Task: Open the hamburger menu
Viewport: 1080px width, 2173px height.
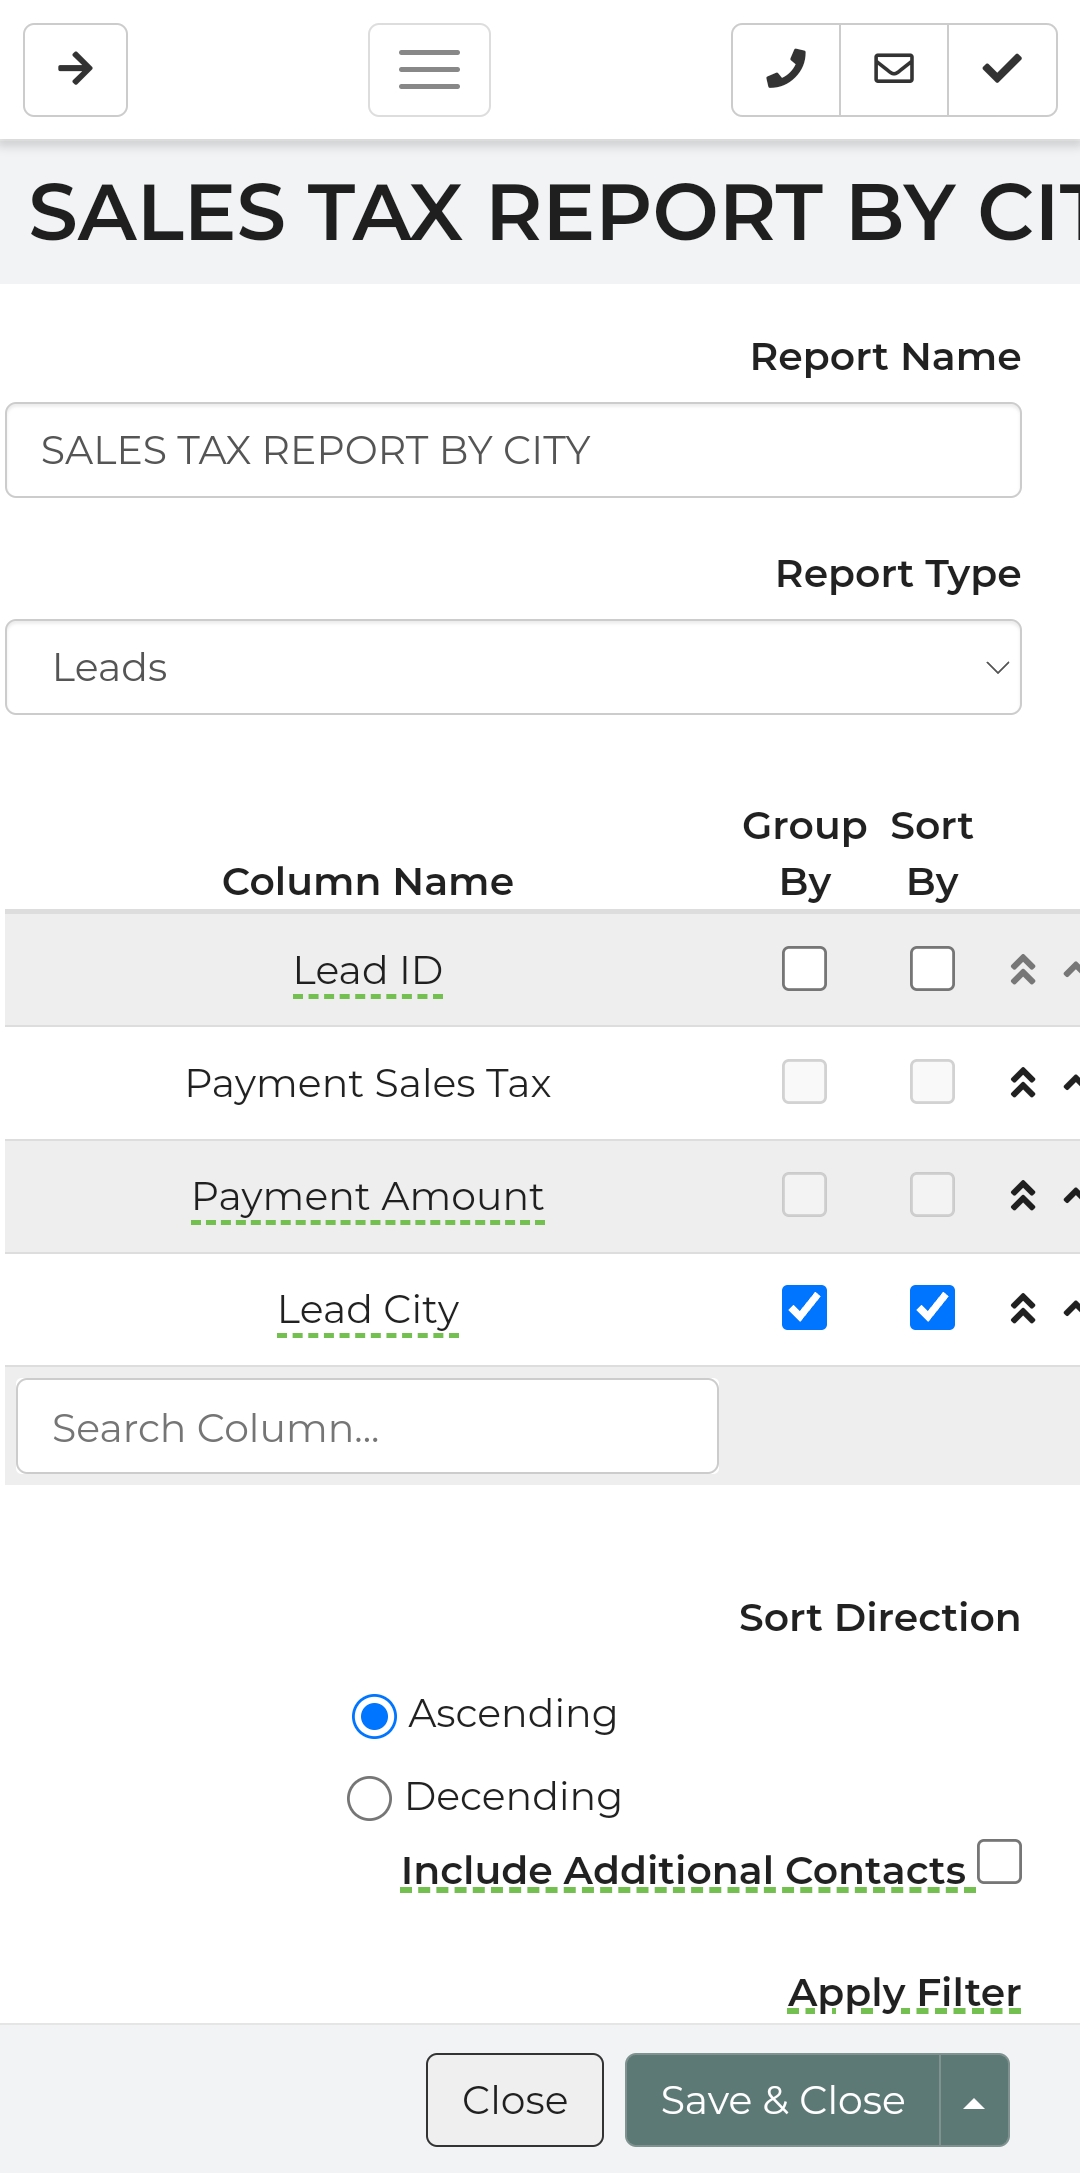Action: pyautogui.click(x=429, y=70)
